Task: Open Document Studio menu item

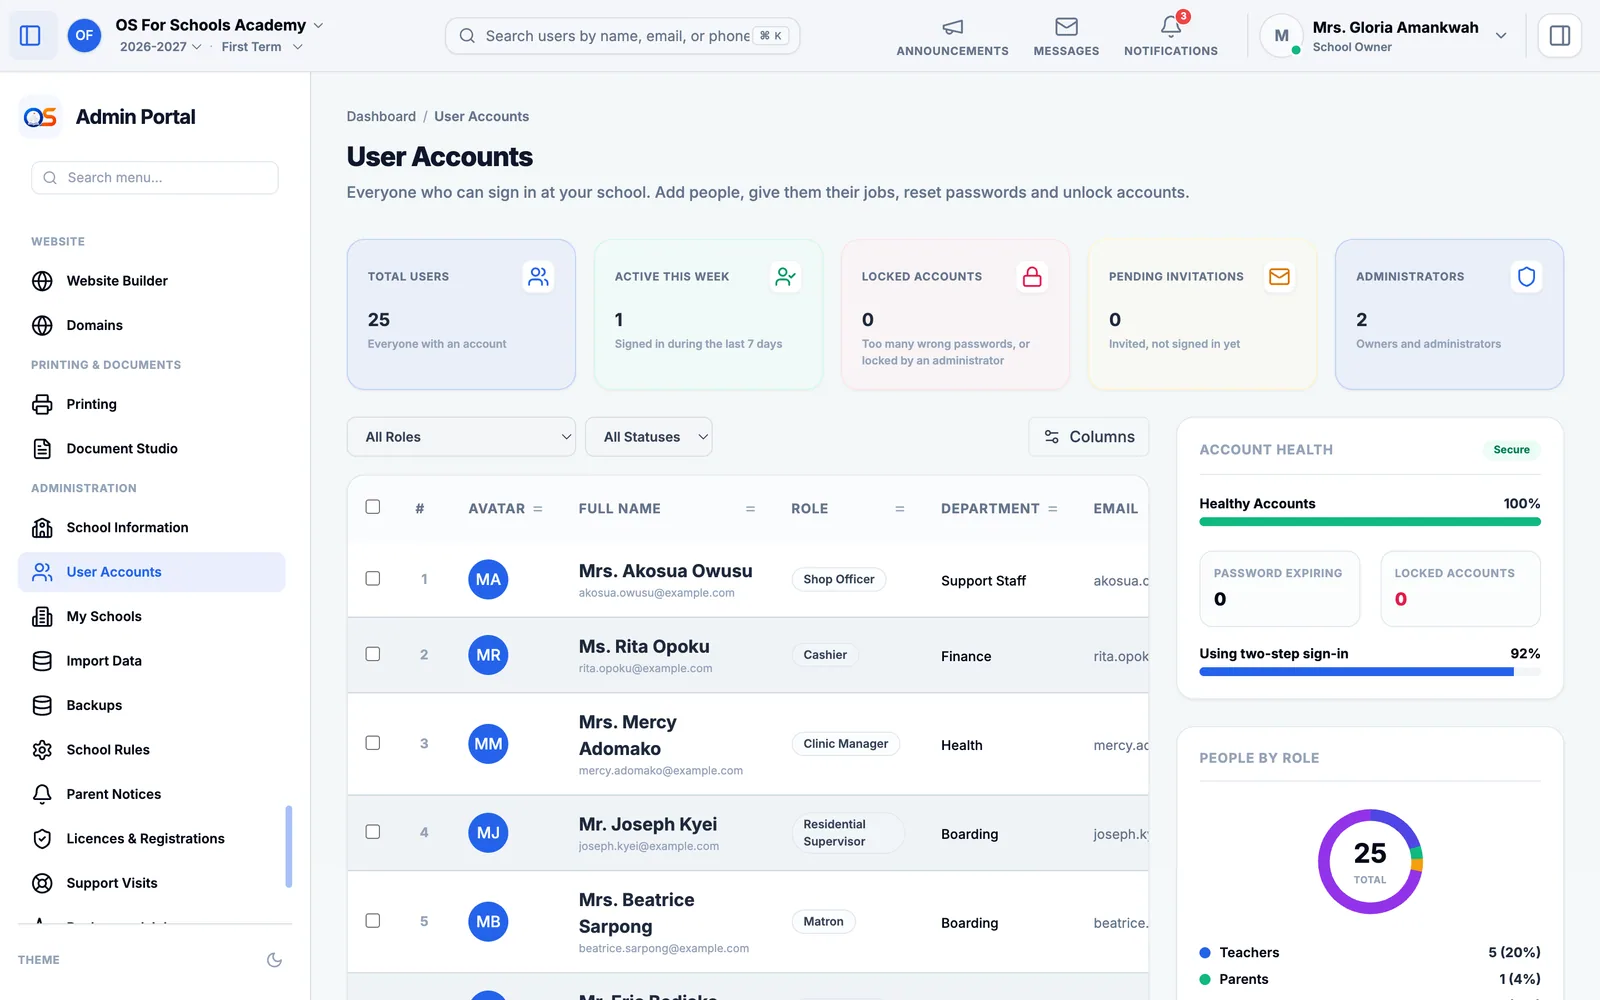Action: pos(152,449)
